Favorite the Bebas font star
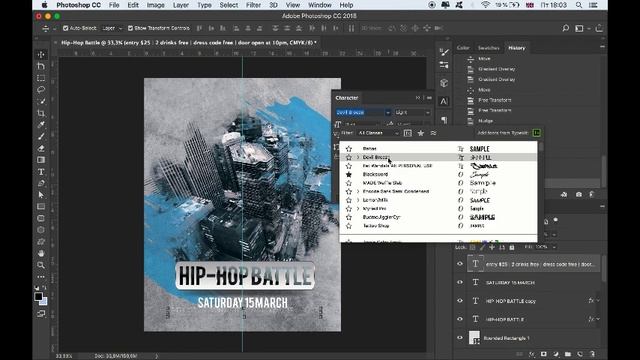Screen dimensions: 640x360 click(x=349, y=149)
